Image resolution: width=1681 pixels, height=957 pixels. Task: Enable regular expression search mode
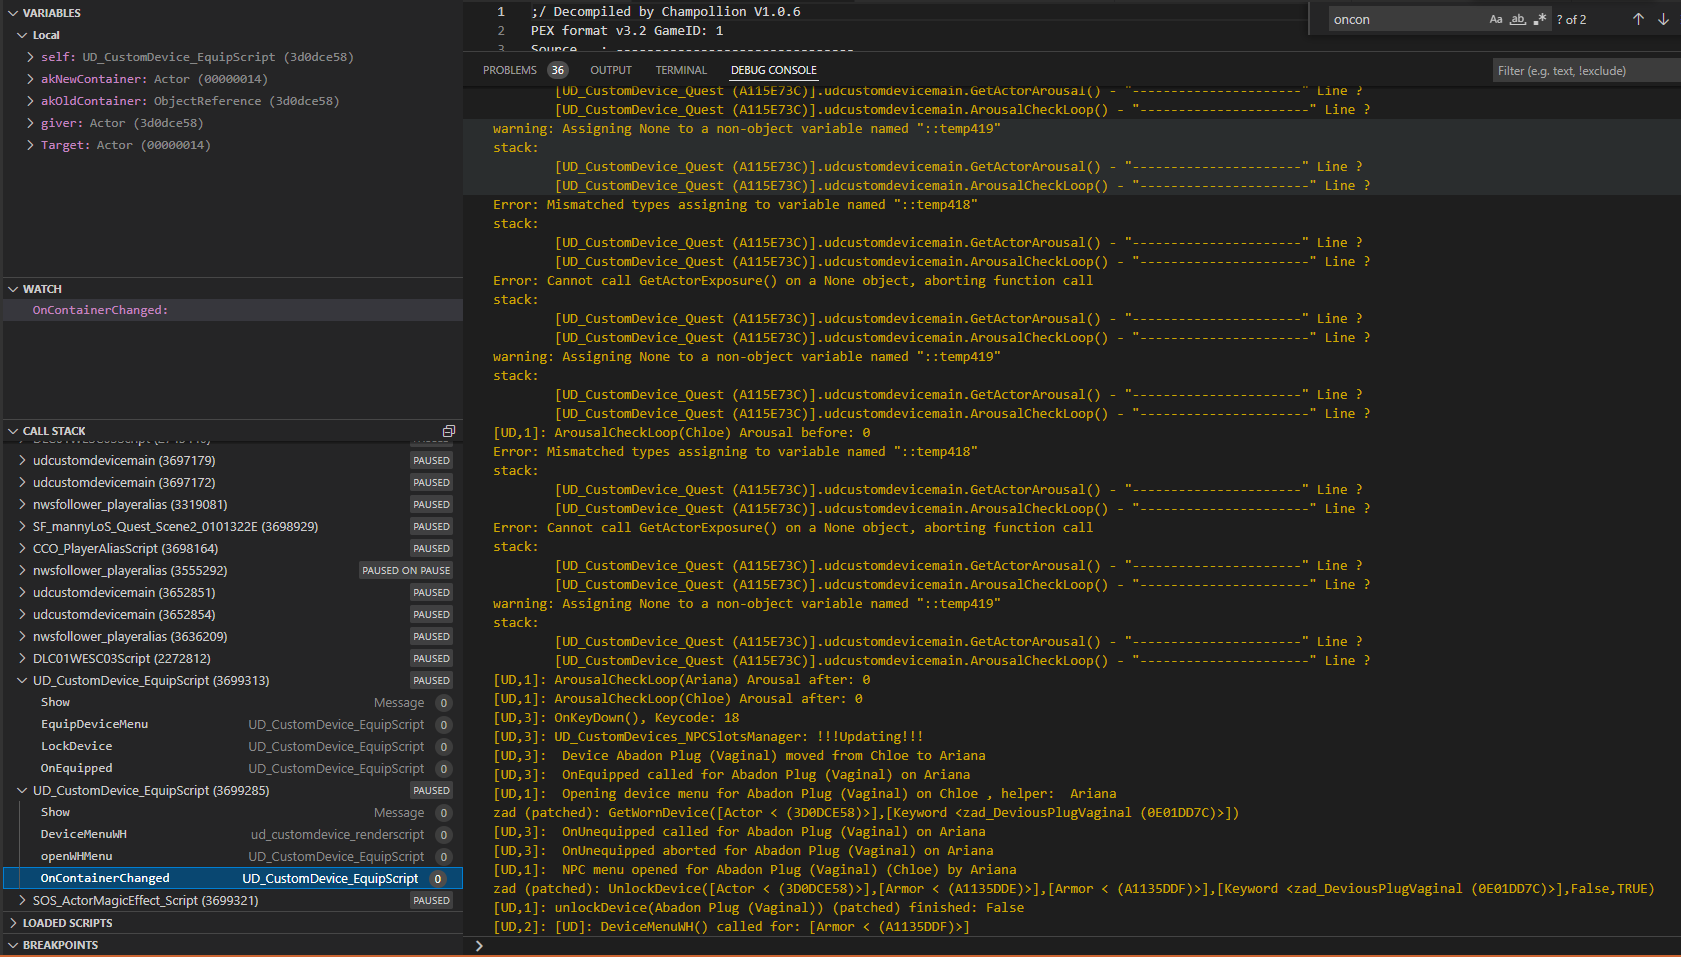[1540, 19]
